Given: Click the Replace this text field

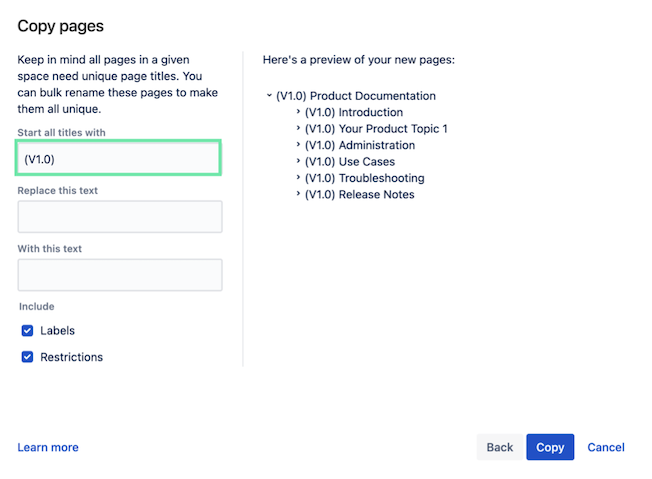Looking at the screenshot, I should pyautogui.click(x=119, y=217).
